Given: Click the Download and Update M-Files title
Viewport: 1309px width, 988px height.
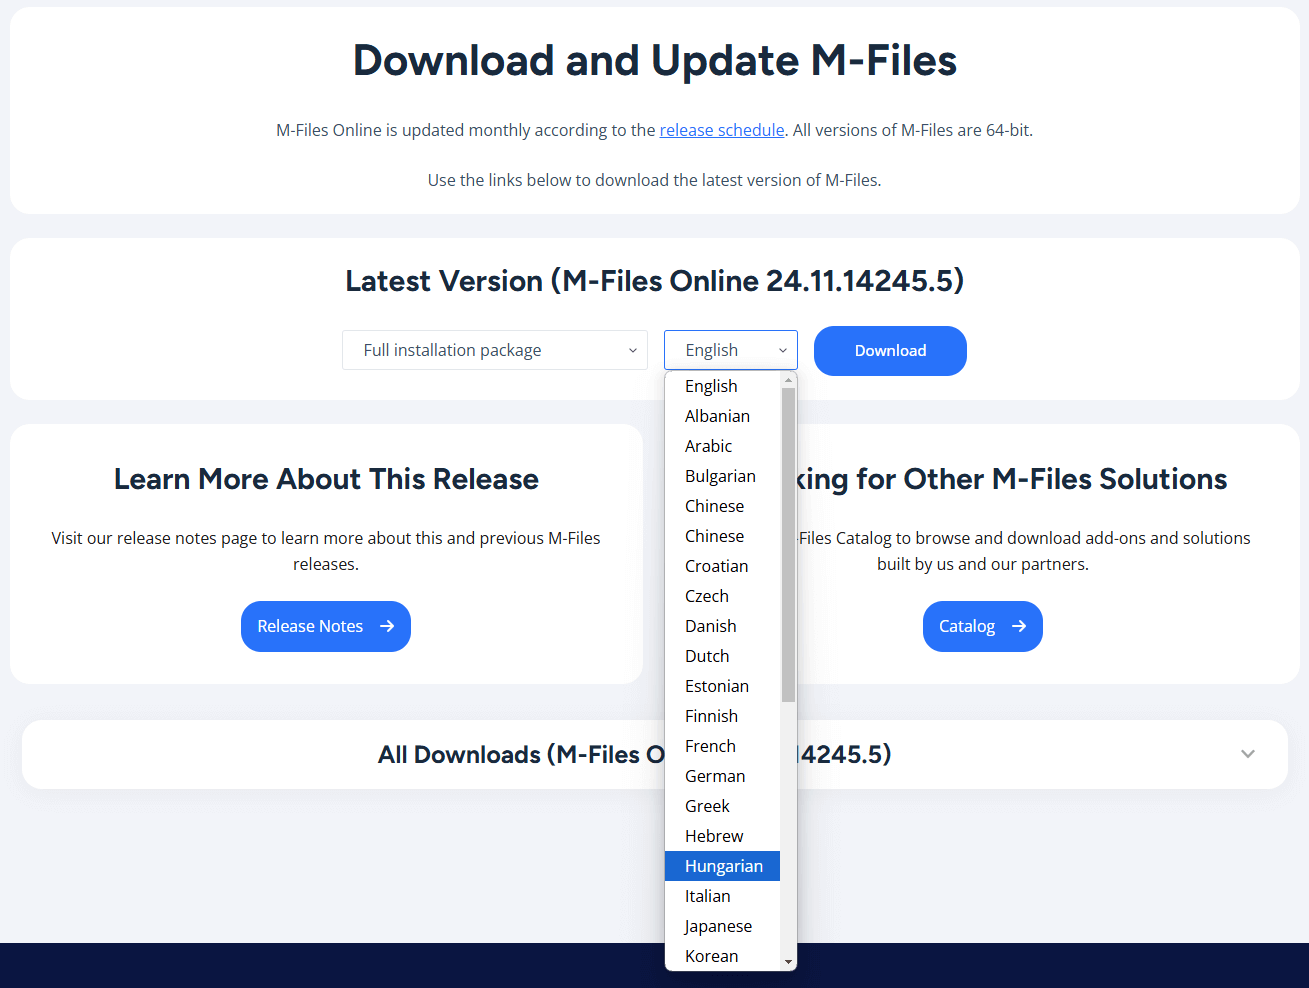Looking at the screenshot, I should (x=655, y=61).
